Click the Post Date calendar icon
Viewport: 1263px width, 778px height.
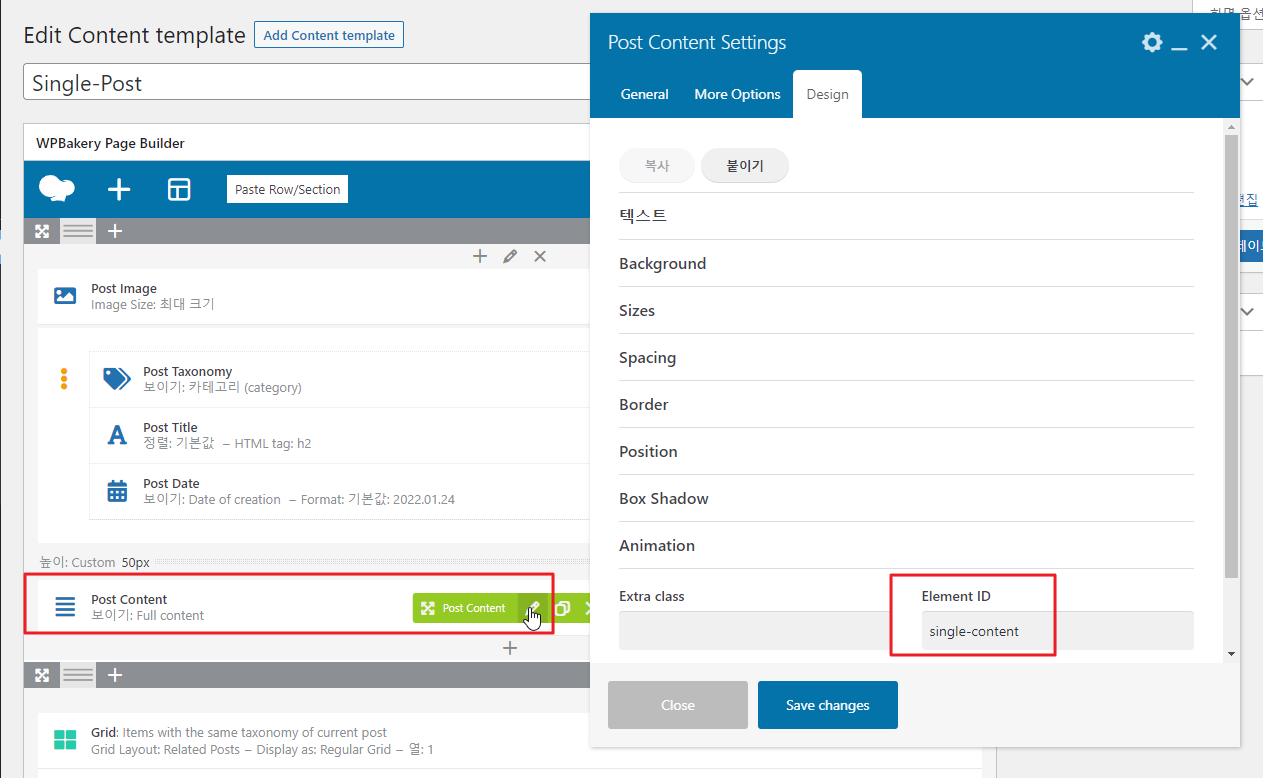coord(117,491)
